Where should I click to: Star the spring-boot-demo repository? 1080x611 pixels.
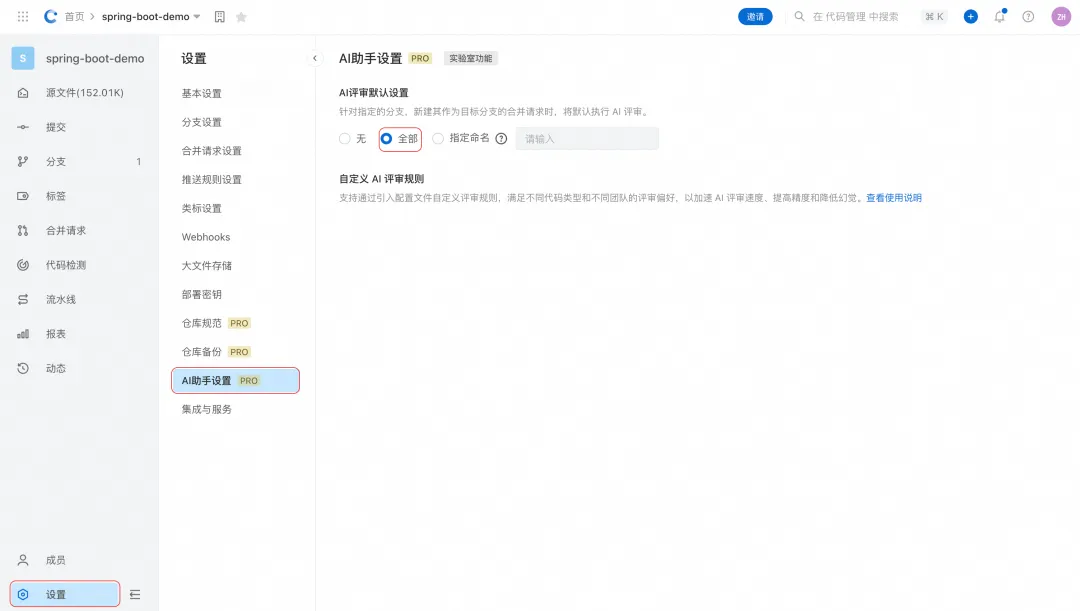pos(241,17)
